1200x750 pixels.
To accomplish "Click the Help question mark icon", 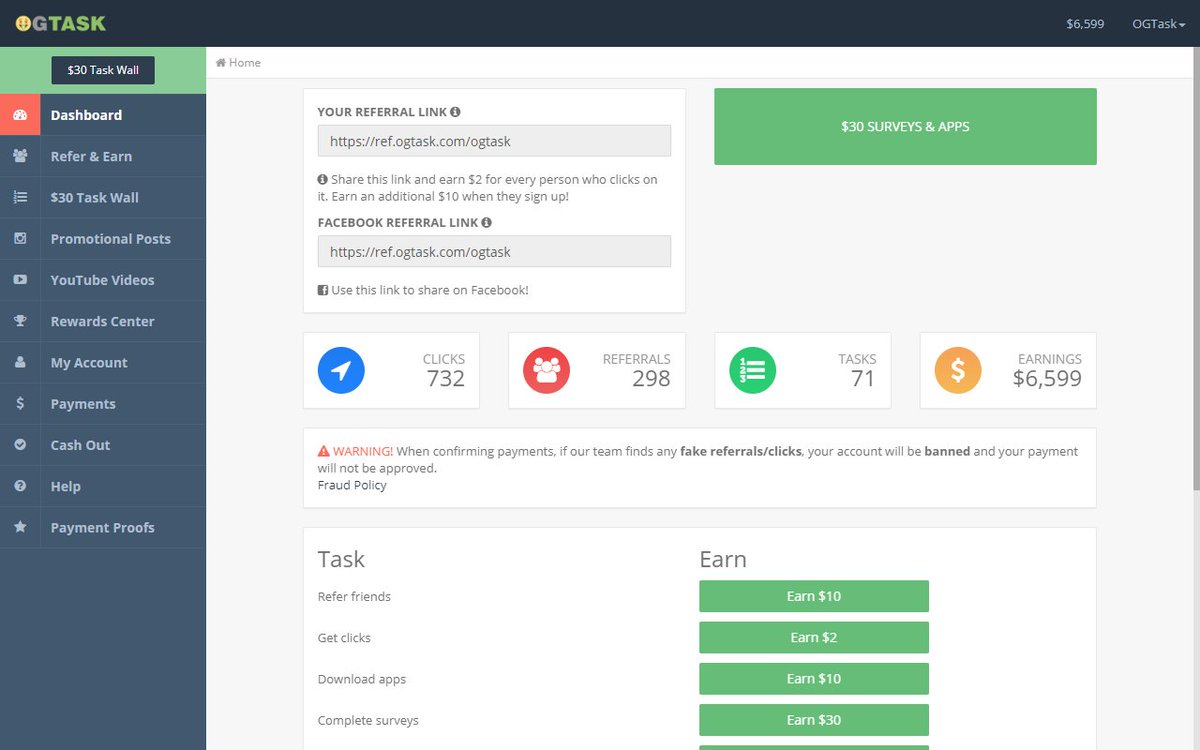I will click(x=20, y=486).
